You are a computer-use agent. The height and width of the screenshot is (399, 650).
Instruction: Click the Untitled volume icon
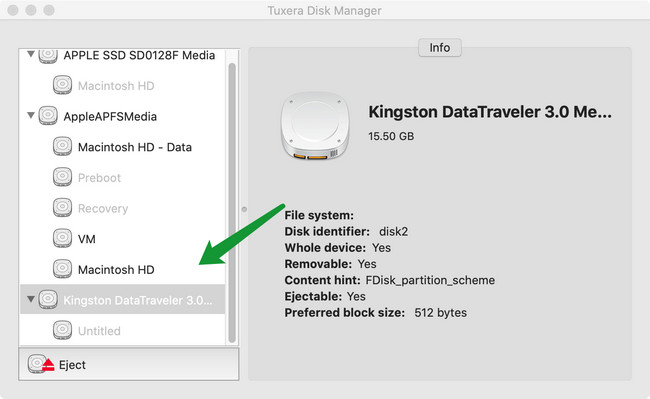coord(63,331)
